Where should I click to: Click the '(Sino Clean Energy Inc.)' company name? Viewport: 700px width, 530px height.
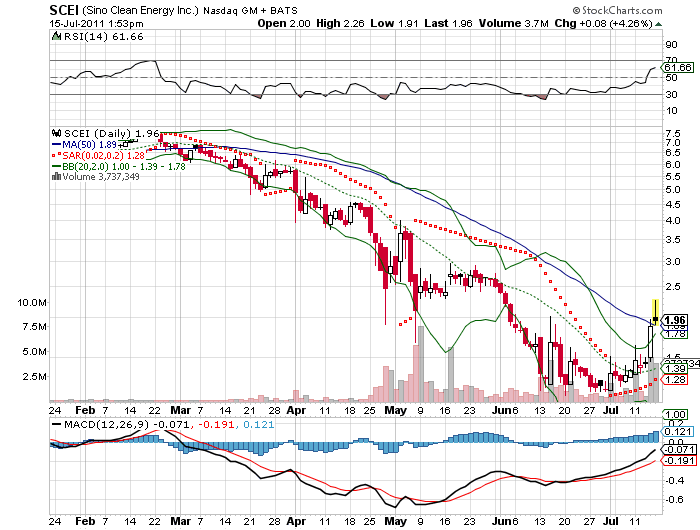click(142, 10)
